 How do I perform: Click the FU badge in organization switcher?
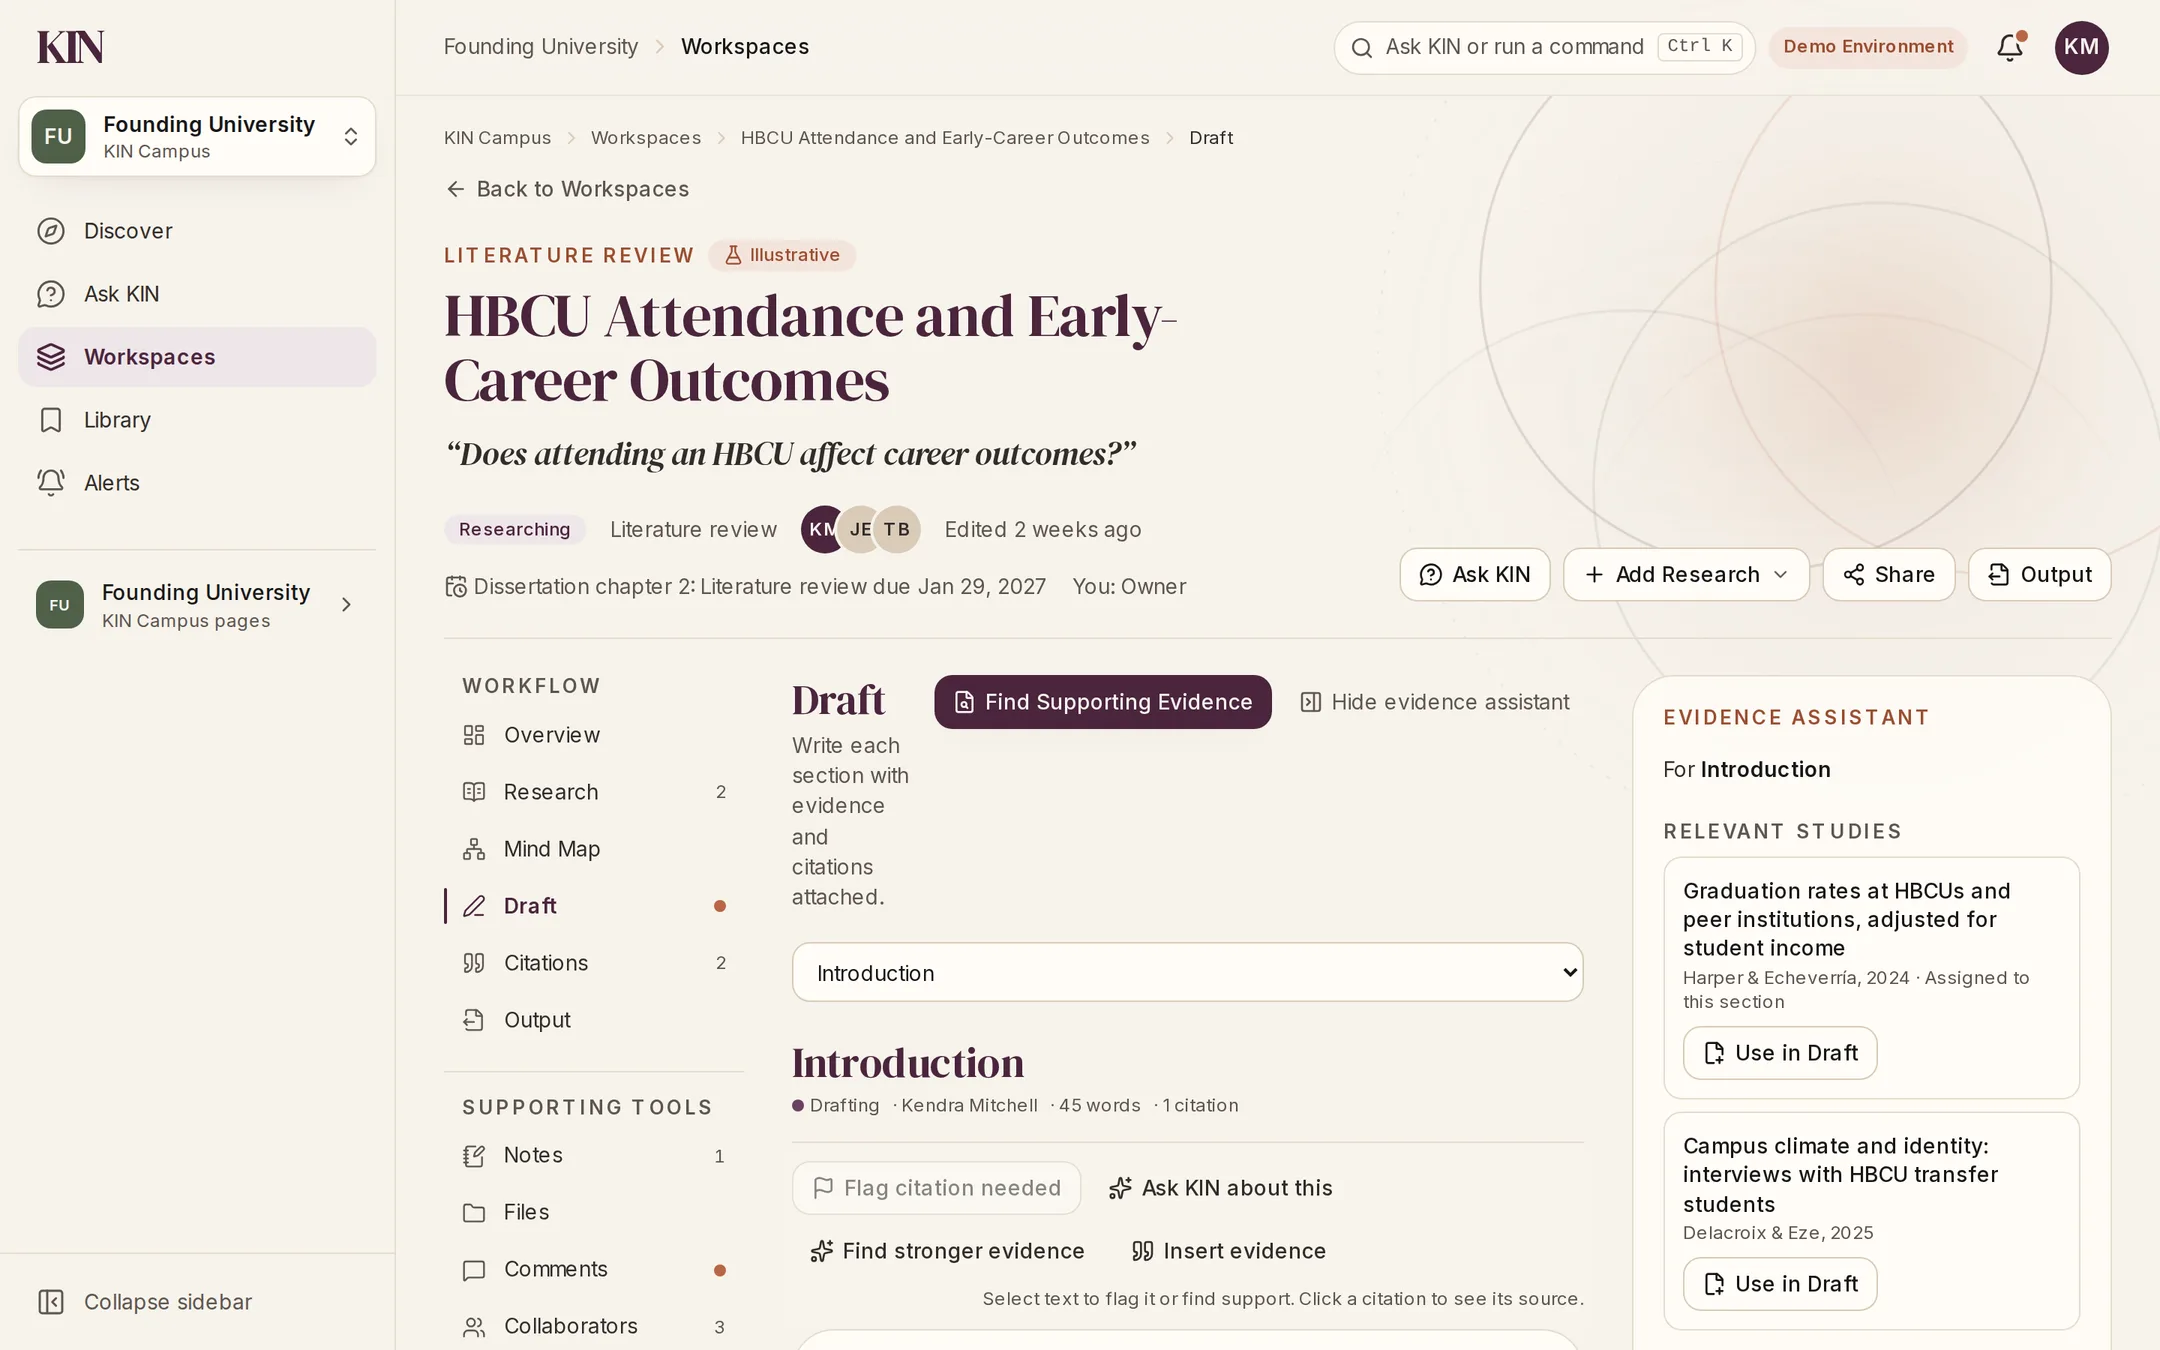pos(58,136)
